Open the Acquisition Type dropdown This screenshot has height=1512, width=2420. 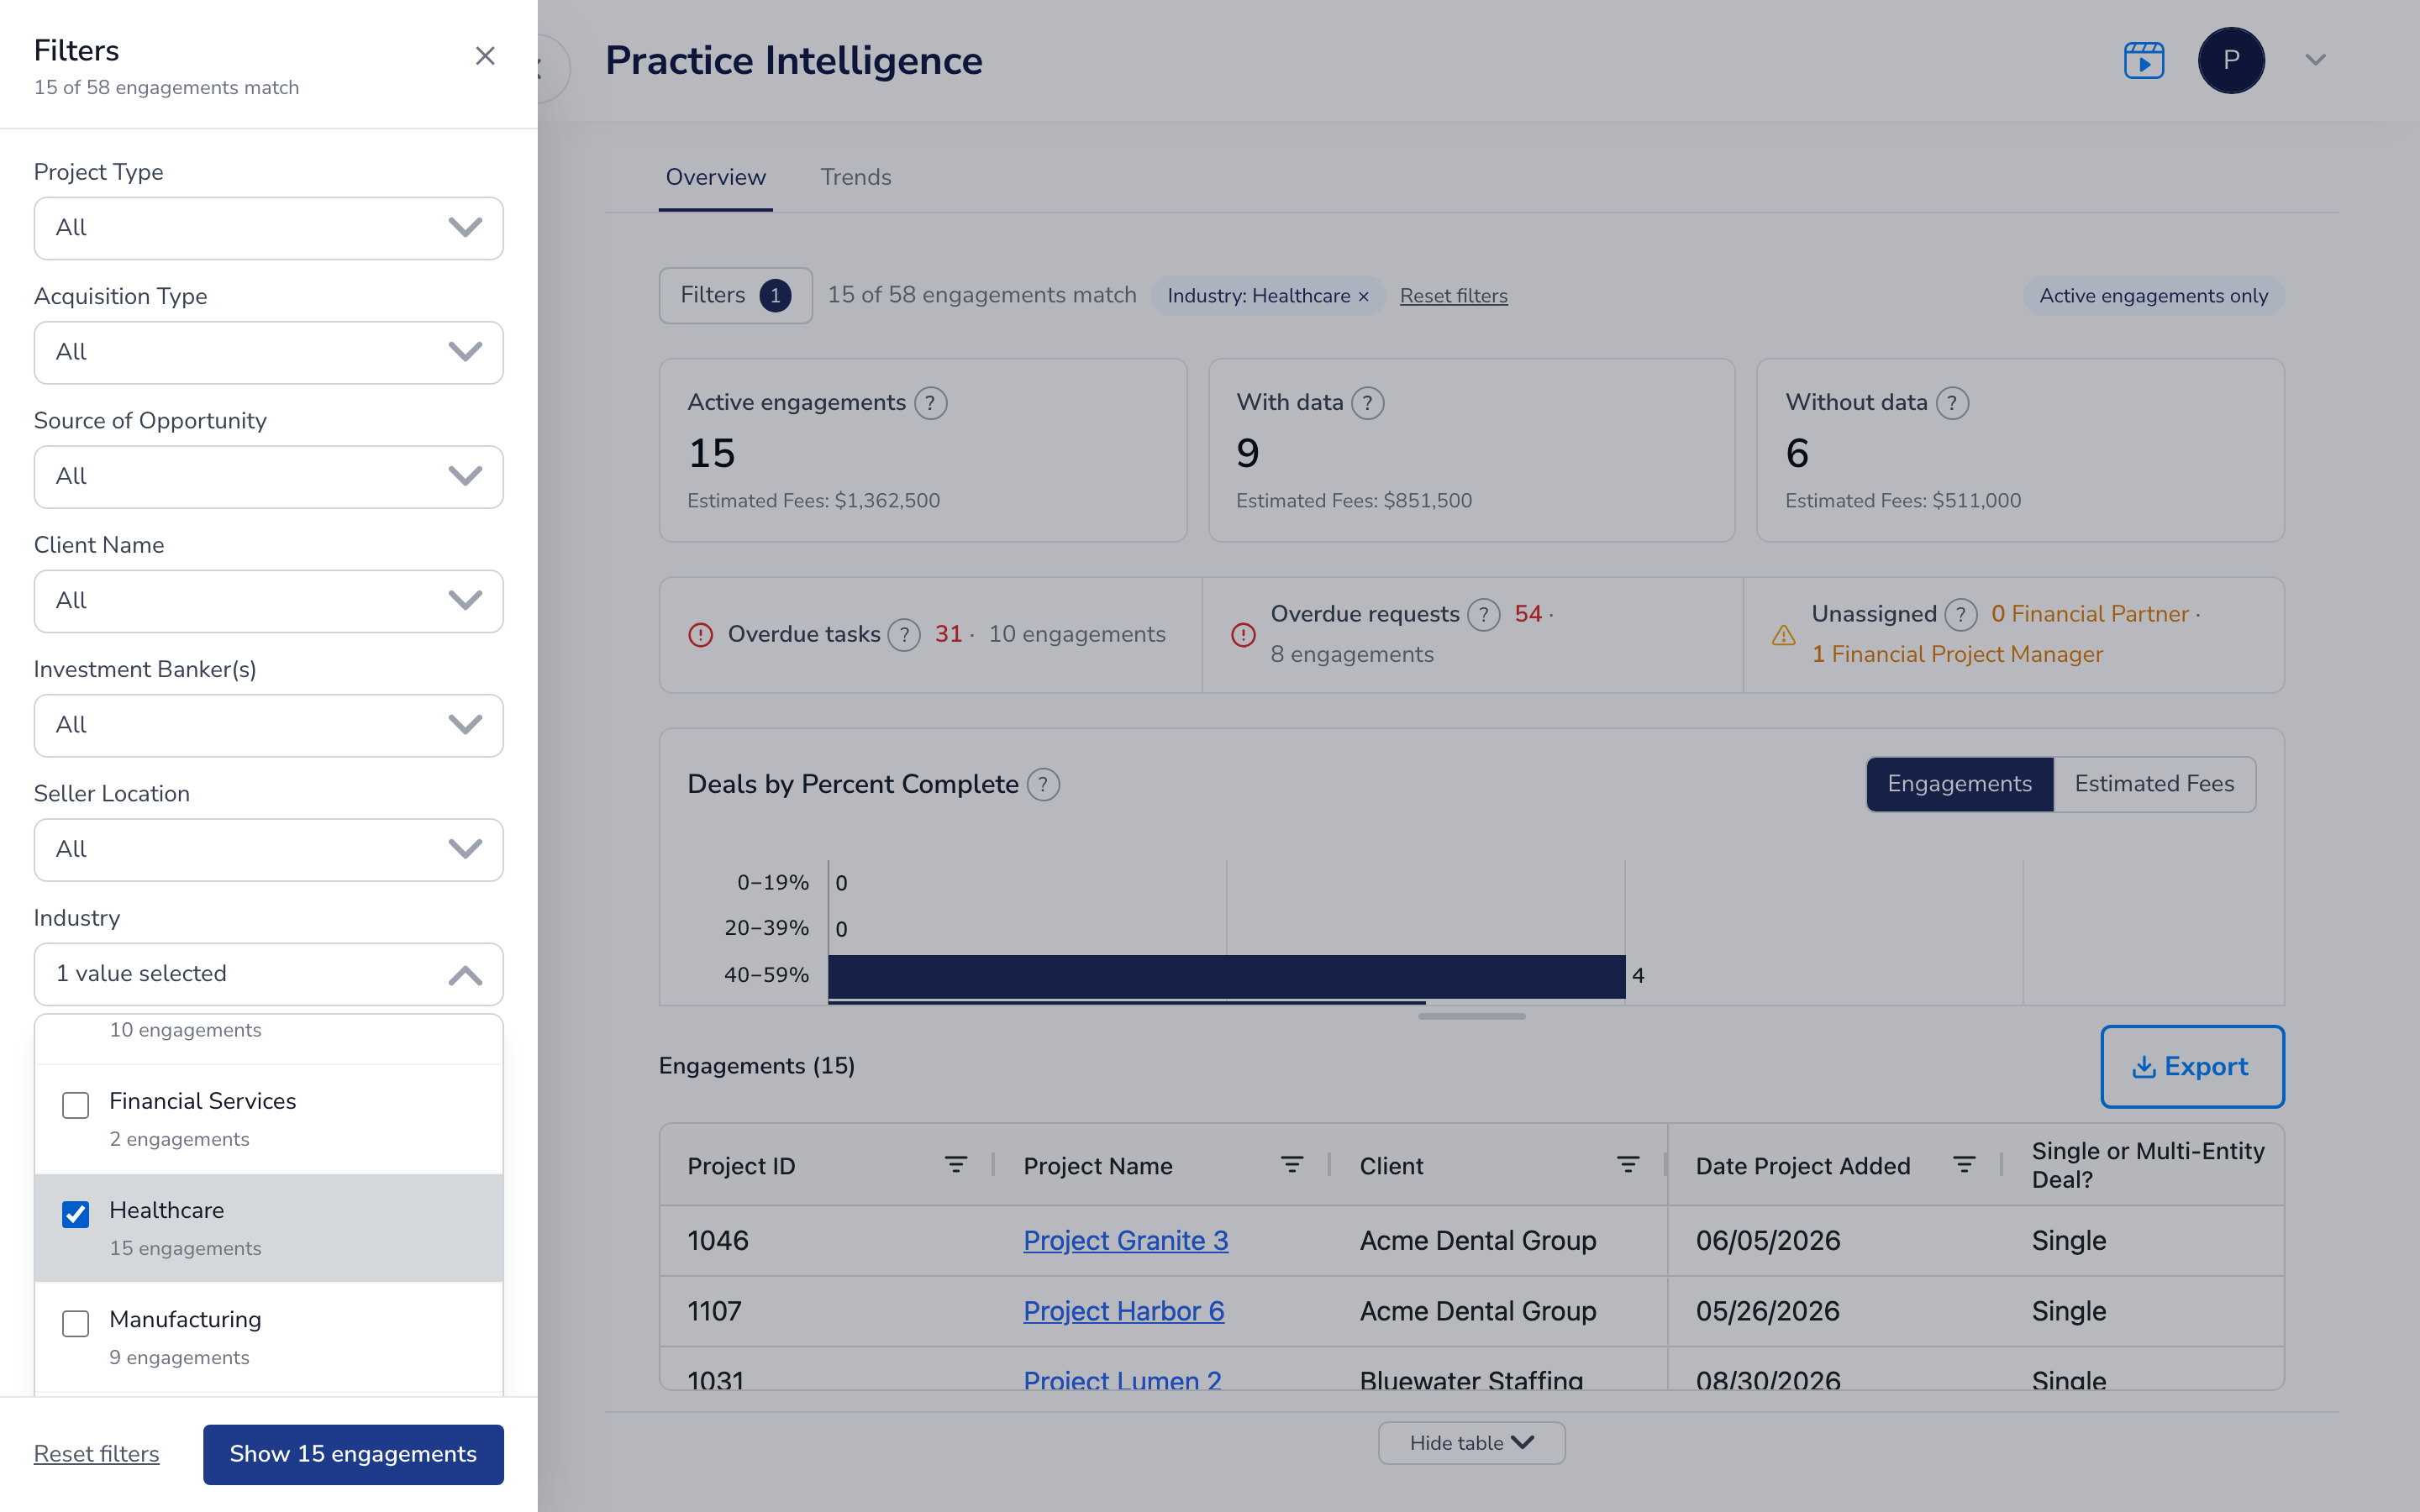point(269,352)
